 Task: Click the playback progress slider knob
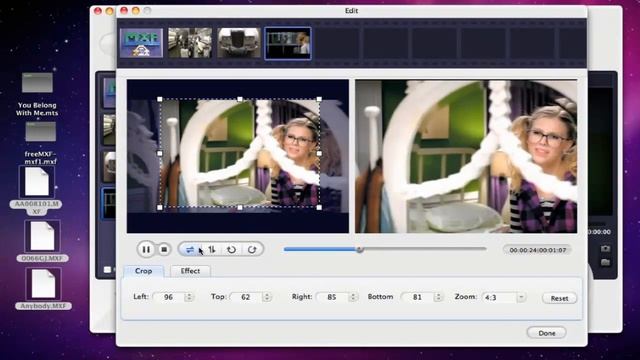360,249
